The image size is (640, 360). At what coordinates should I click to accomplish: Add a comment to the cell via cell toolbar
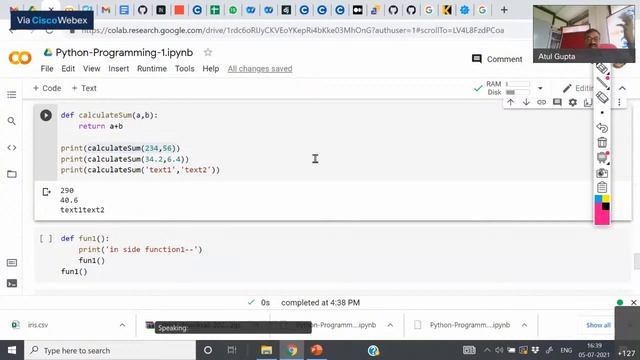coord(557,102)
